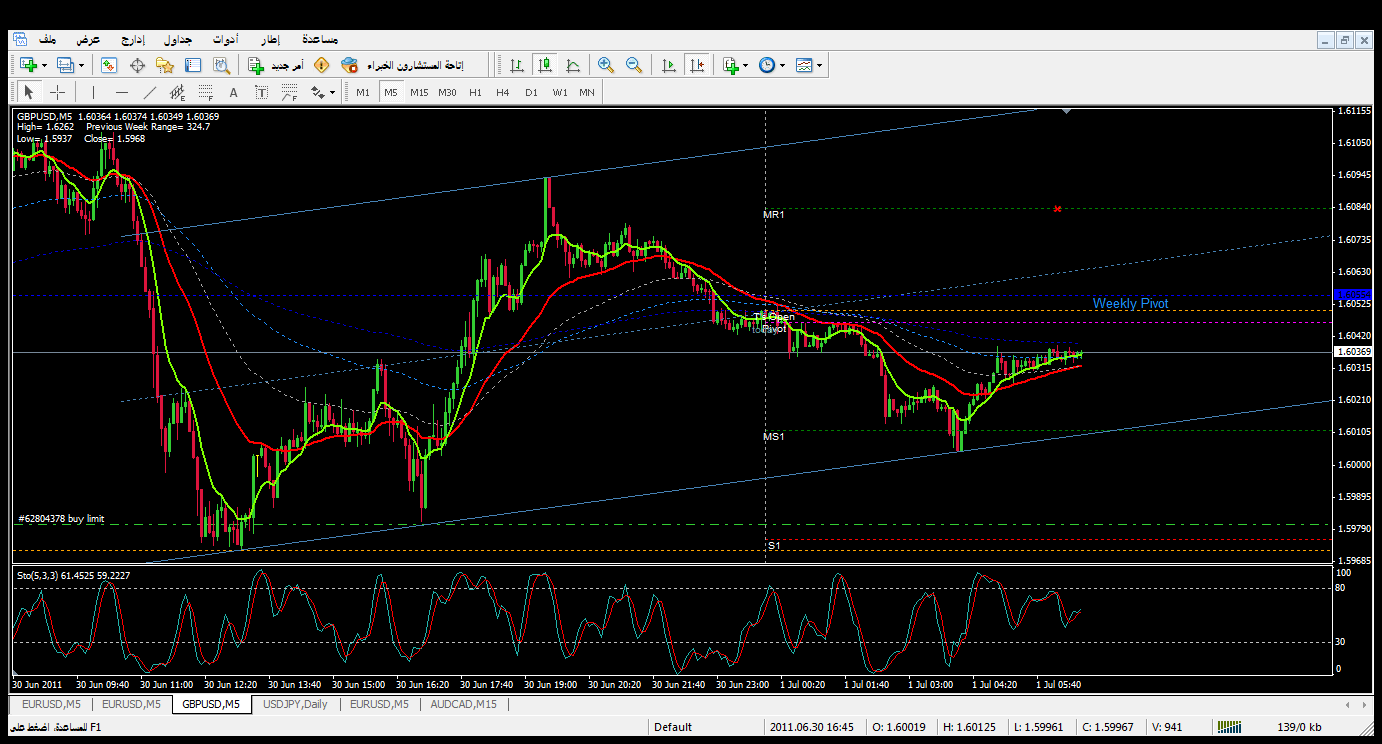
Task: Switch chart to Line Chart mode
Action: [x=573, y=65]
